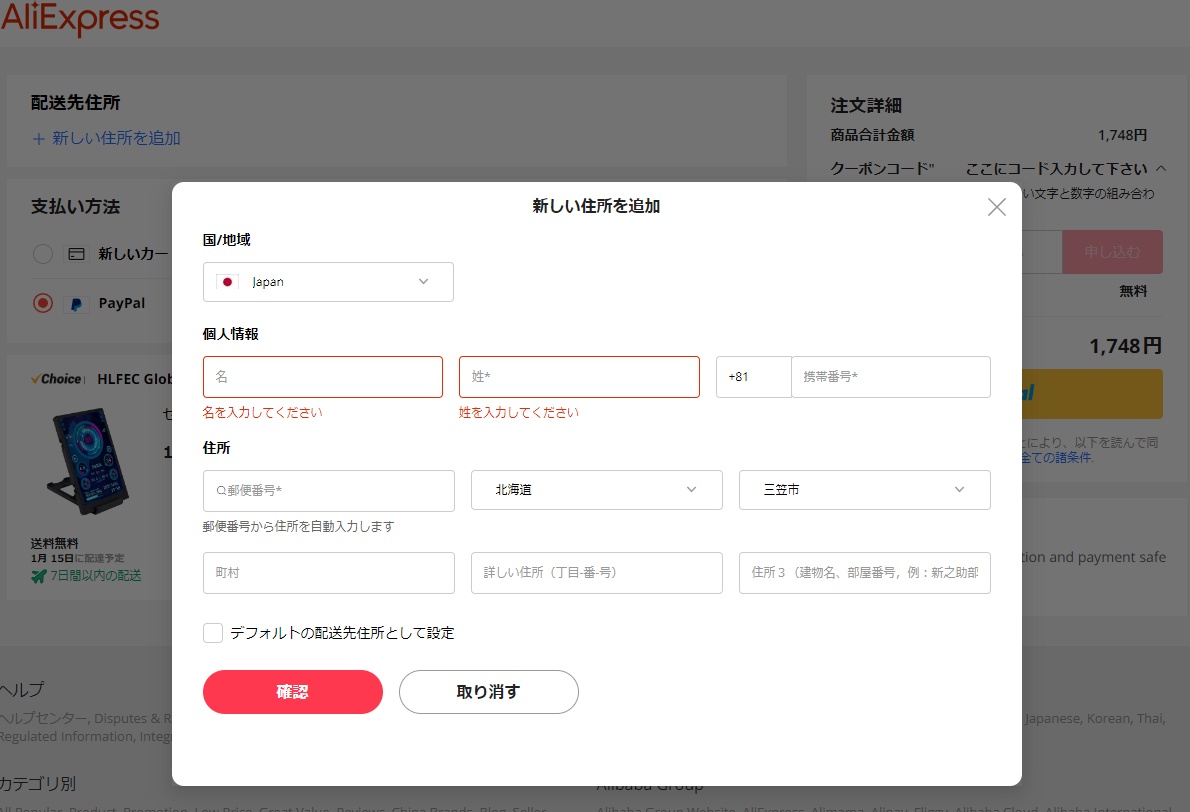This screenshot has height=812, width=1190.
Task: Check default shipping address checkbox
Action: pos(213,633)
